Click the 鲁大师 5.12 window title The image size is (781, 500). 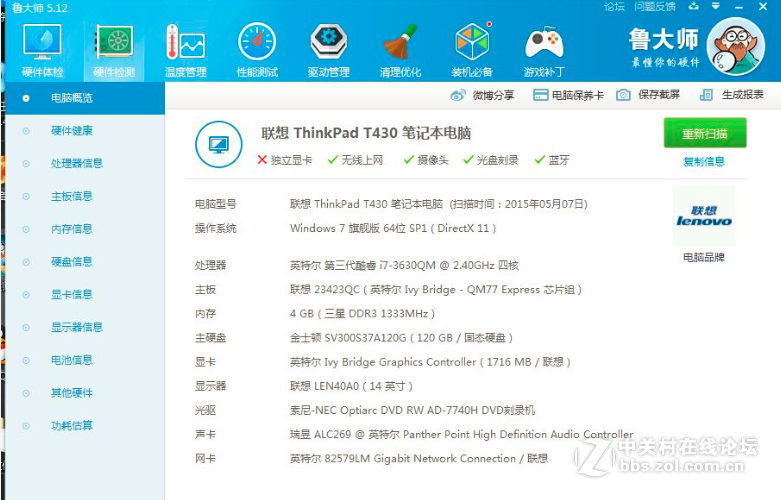pos(39,8)
